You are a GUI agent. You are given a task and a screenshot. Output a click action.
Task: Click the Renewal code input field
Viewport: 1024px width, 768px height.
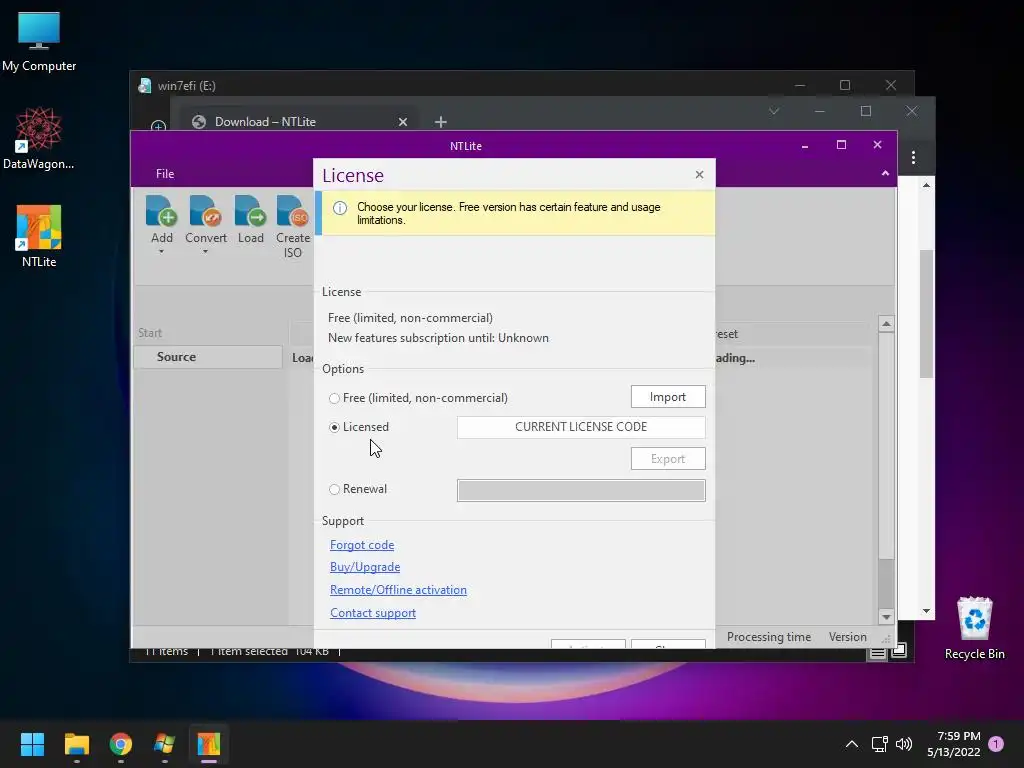581,490
